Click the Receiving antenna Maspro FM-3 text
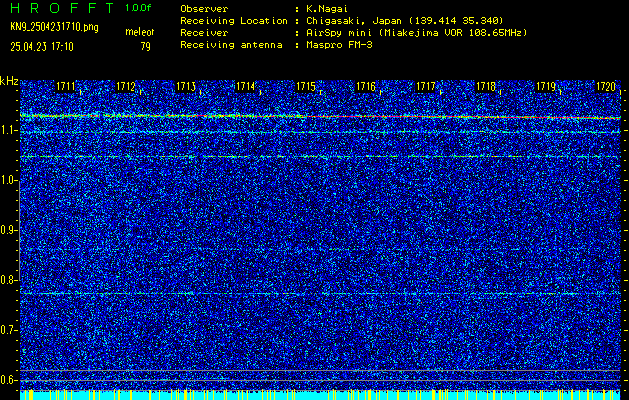Image resolution: width=629 pixels, height=400 pixels. 339,45
